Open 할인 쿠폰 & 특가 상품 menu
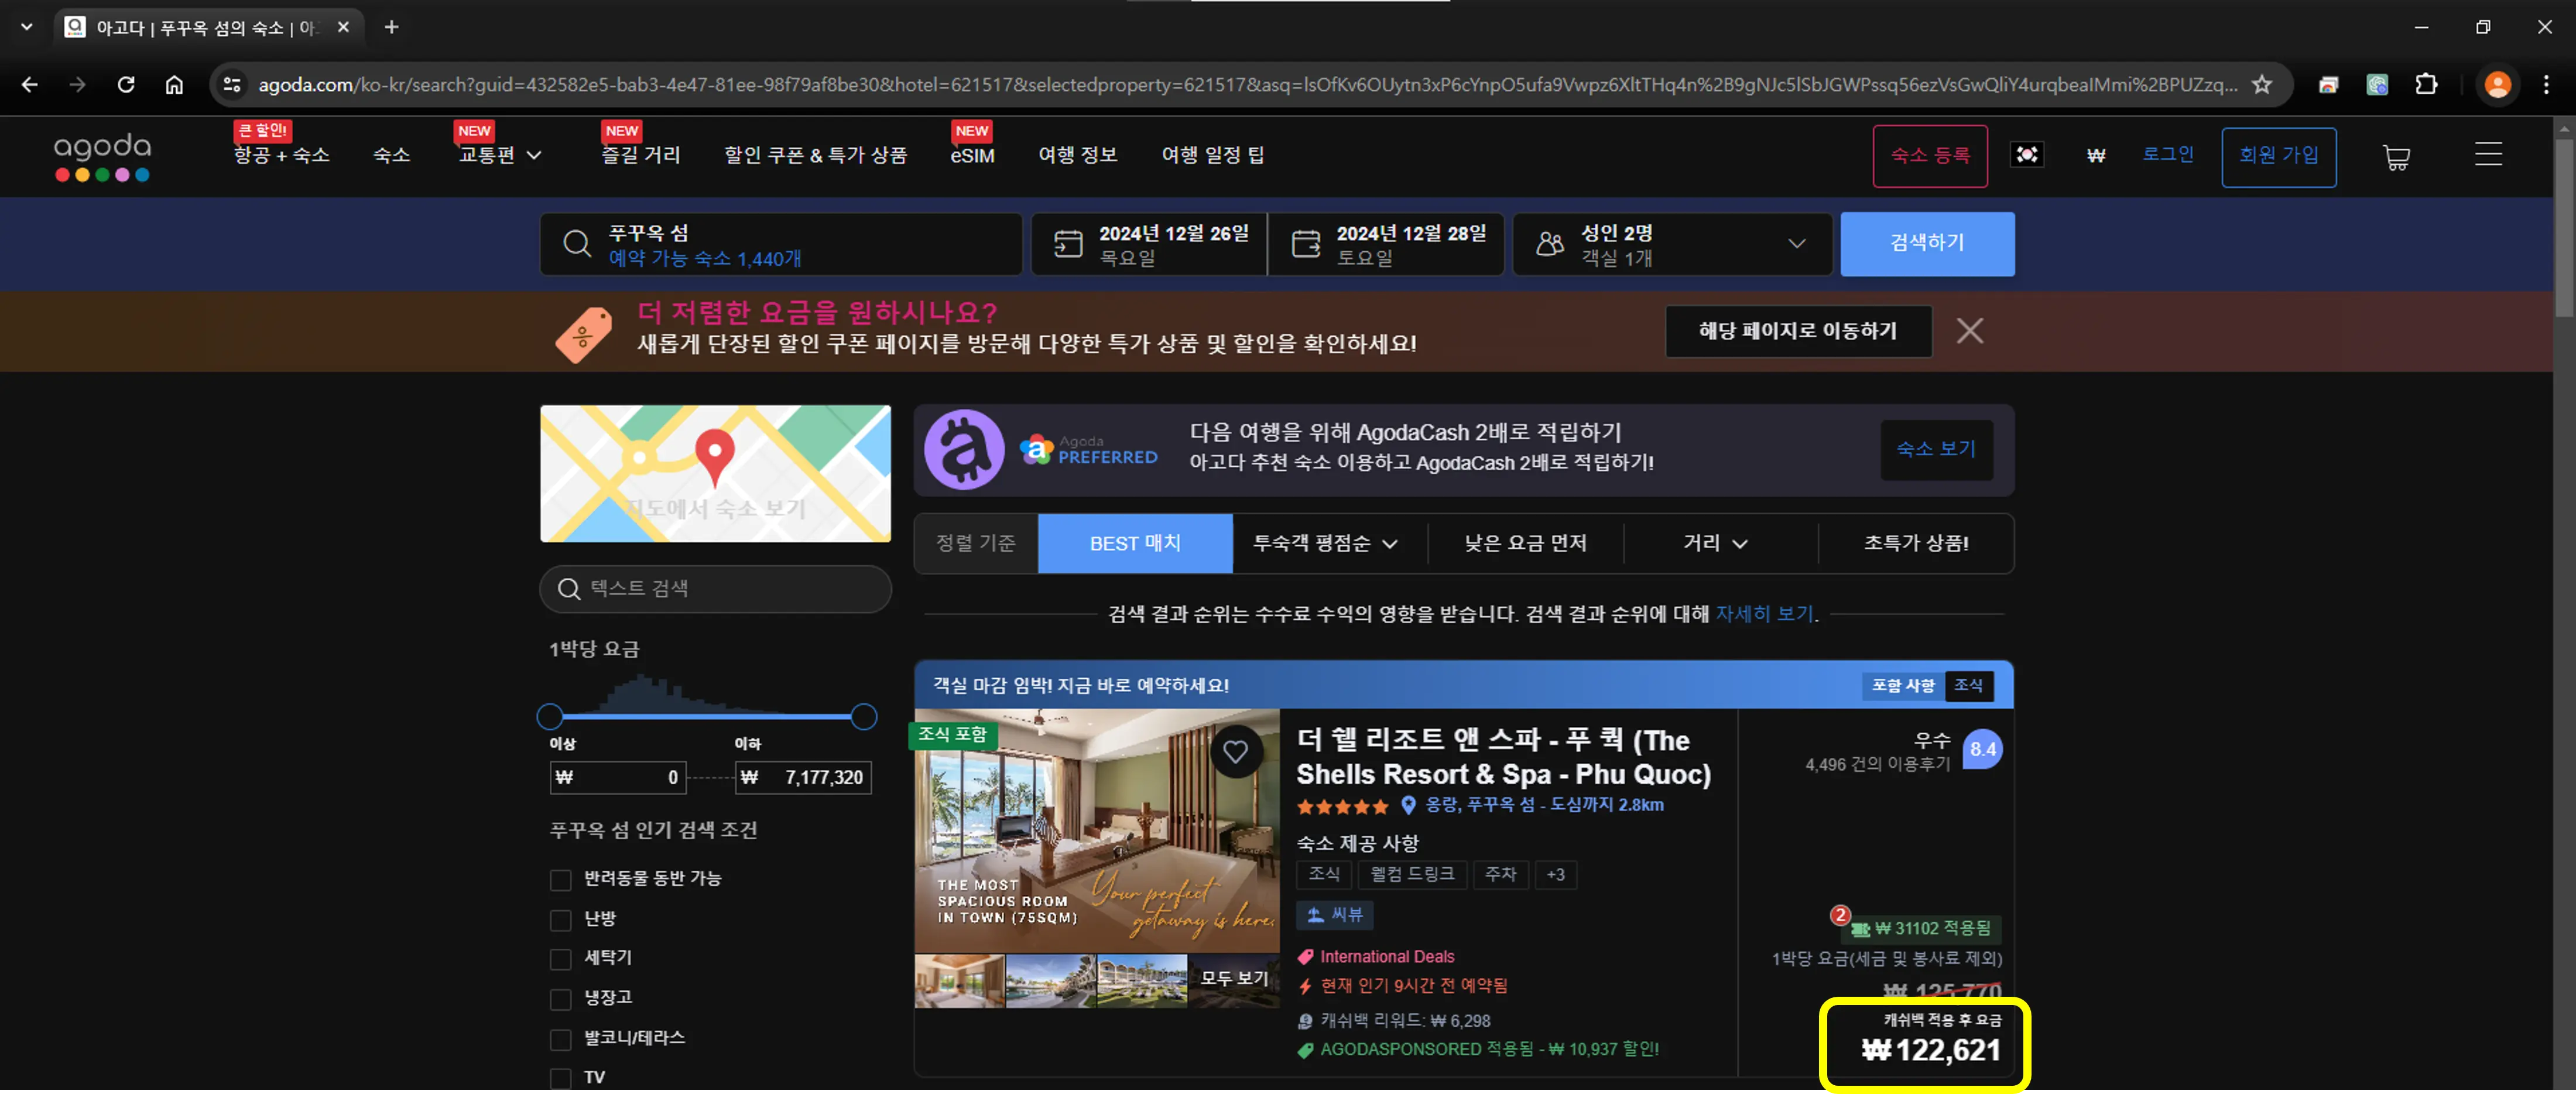The image size is (2576, 1094). click(x=815, y=155)
